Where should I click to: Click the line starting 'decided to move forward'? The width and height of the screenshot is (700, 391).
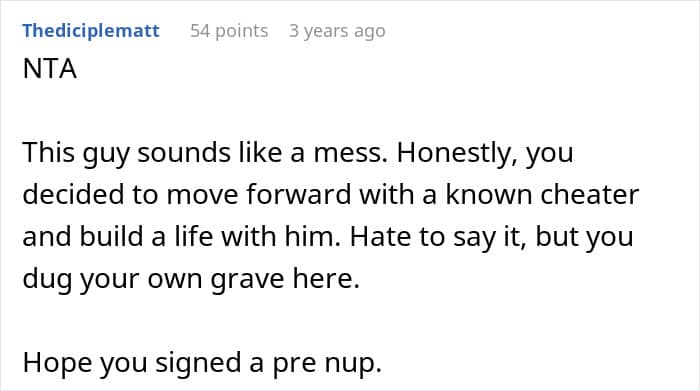tap(331, 196)
